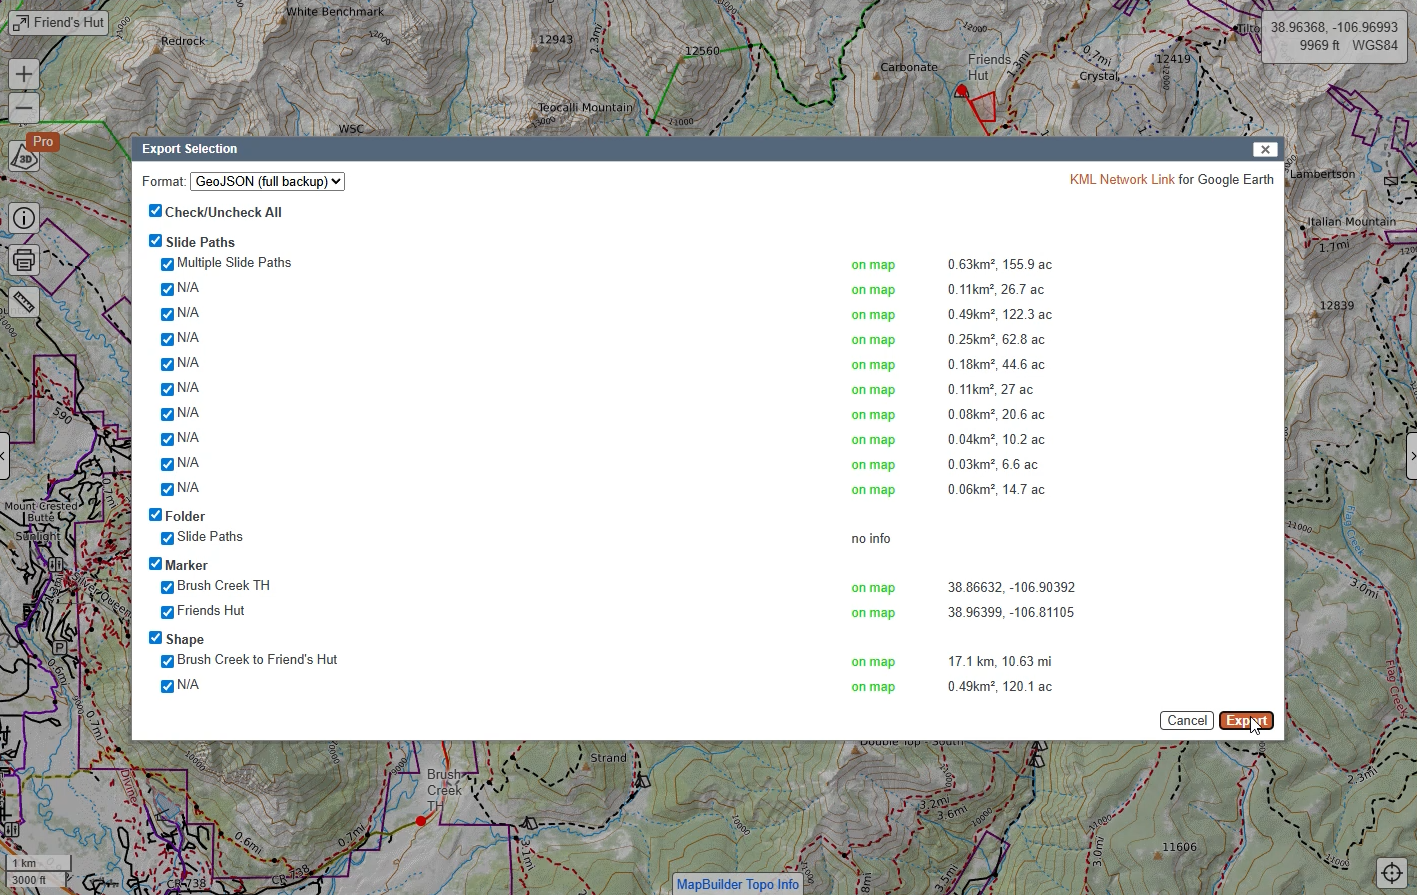Uncheck the N/A item with 44.6 ac

167,365
